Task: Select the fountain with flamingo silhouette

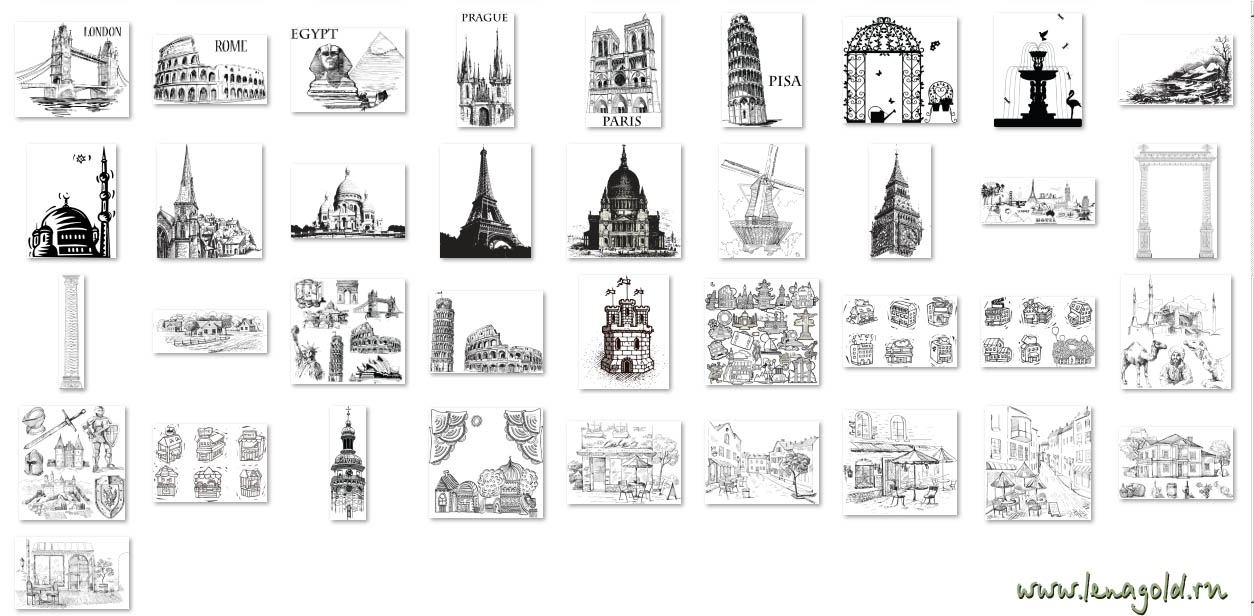Action: point(1037,70)
